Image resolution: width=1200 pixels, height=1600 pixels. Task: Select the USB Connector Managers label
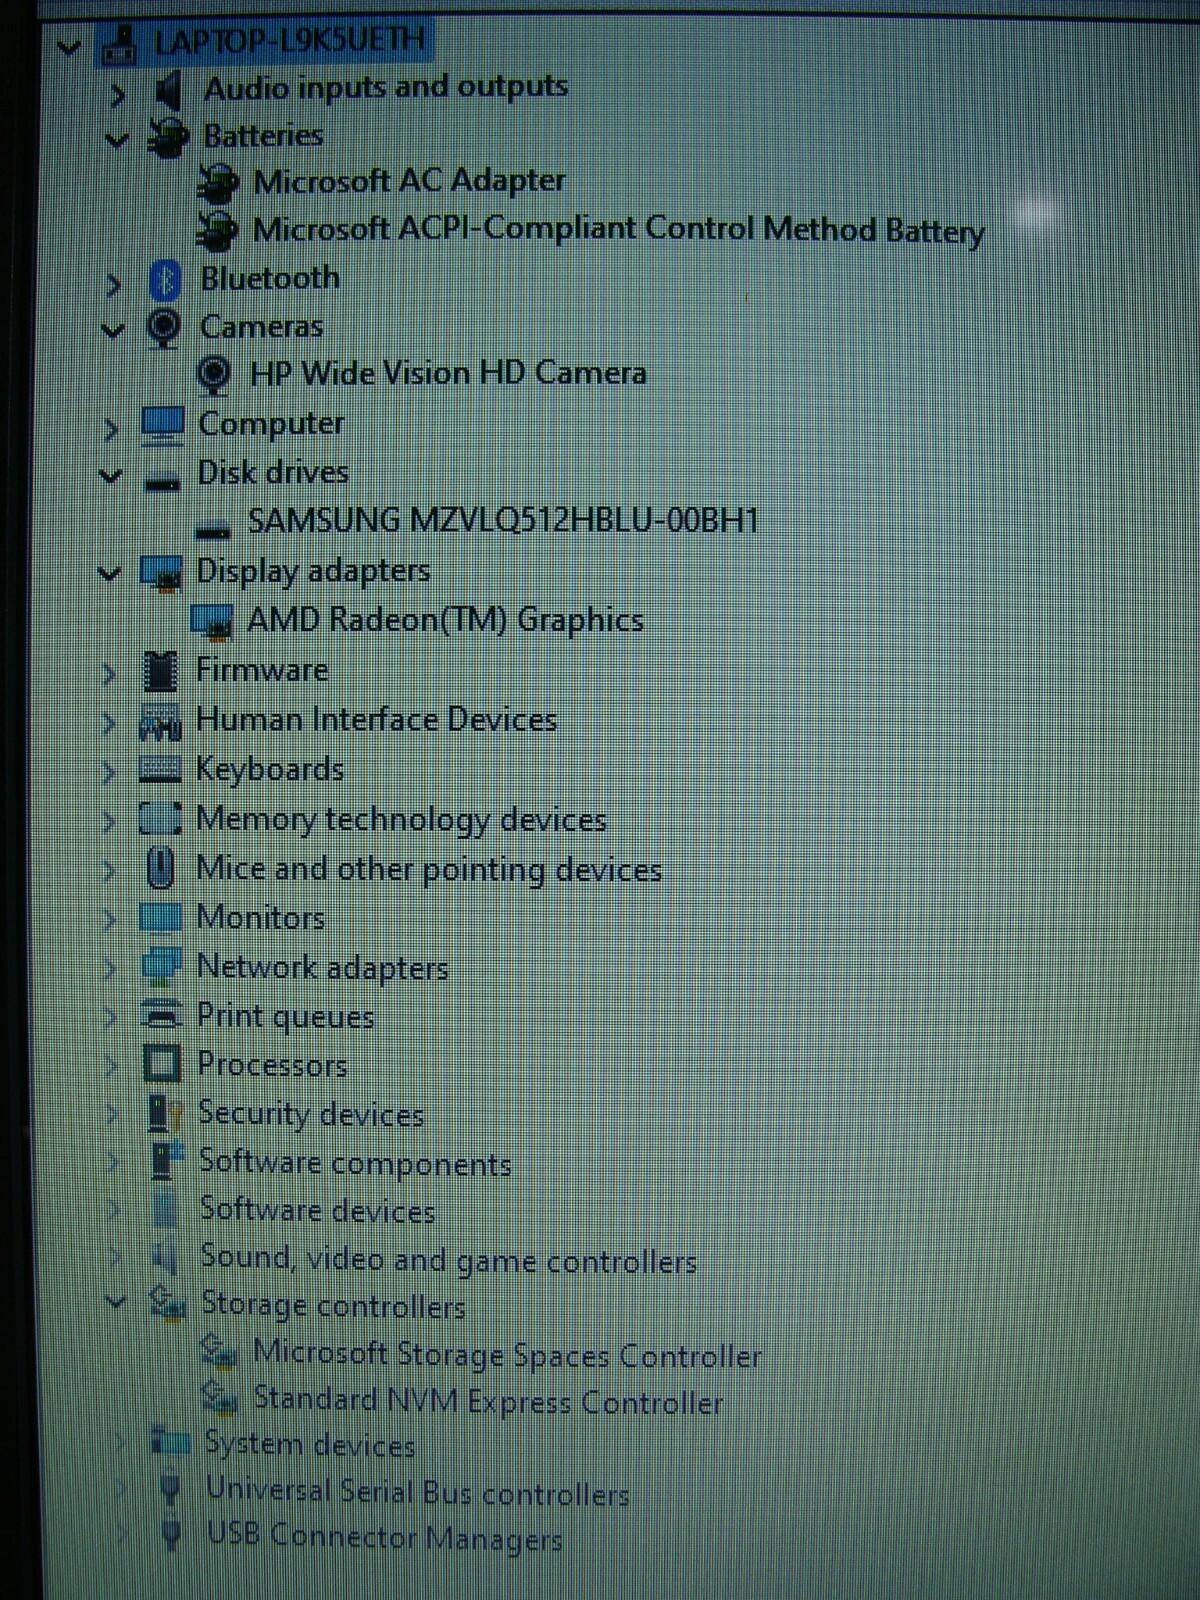(384, 1537)
